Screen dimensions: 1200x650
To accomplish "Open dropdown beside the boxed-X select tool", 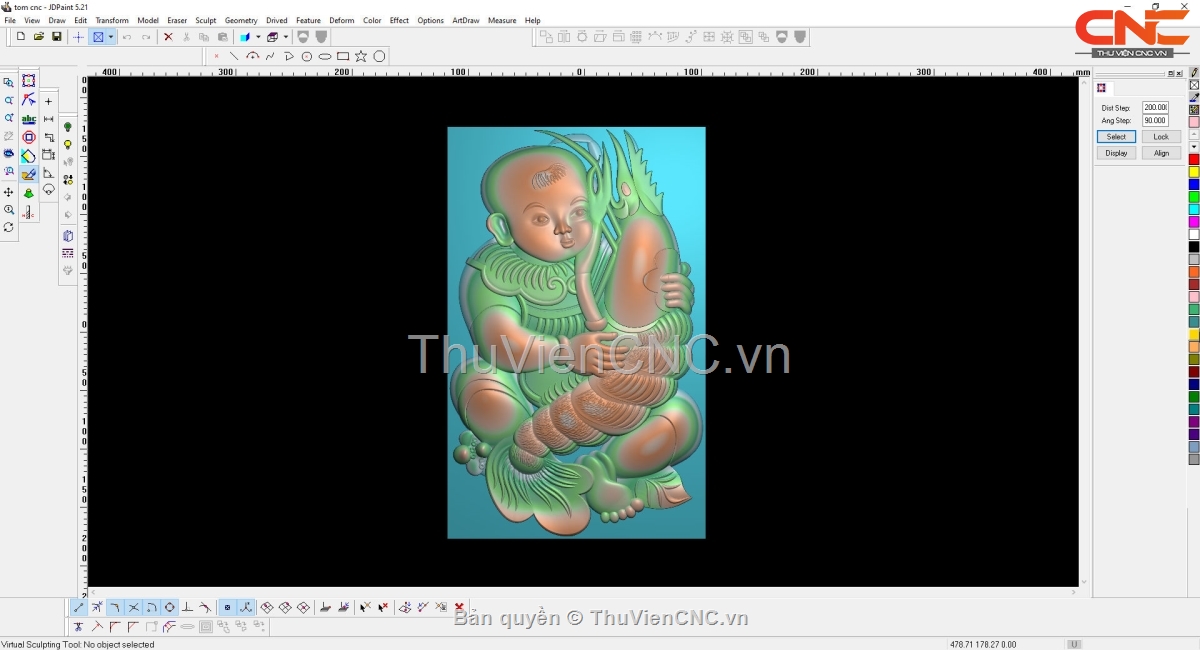I will 111,37.
